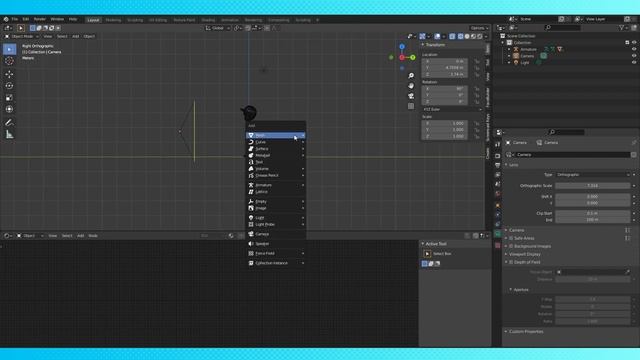Select the Scale tool

[9, 98]
